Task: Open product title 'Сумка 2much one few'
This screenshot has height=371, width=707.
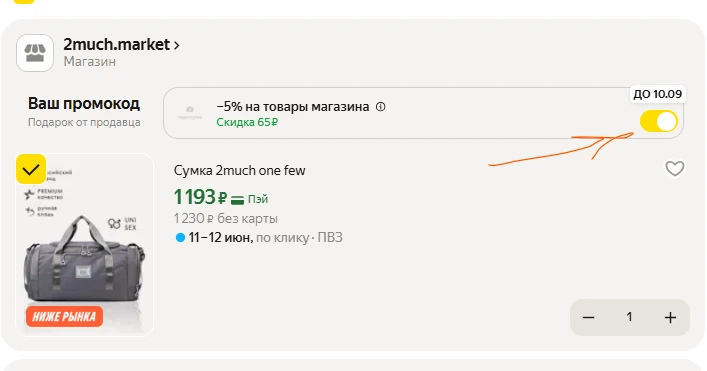Action: (x=239, y=170)
